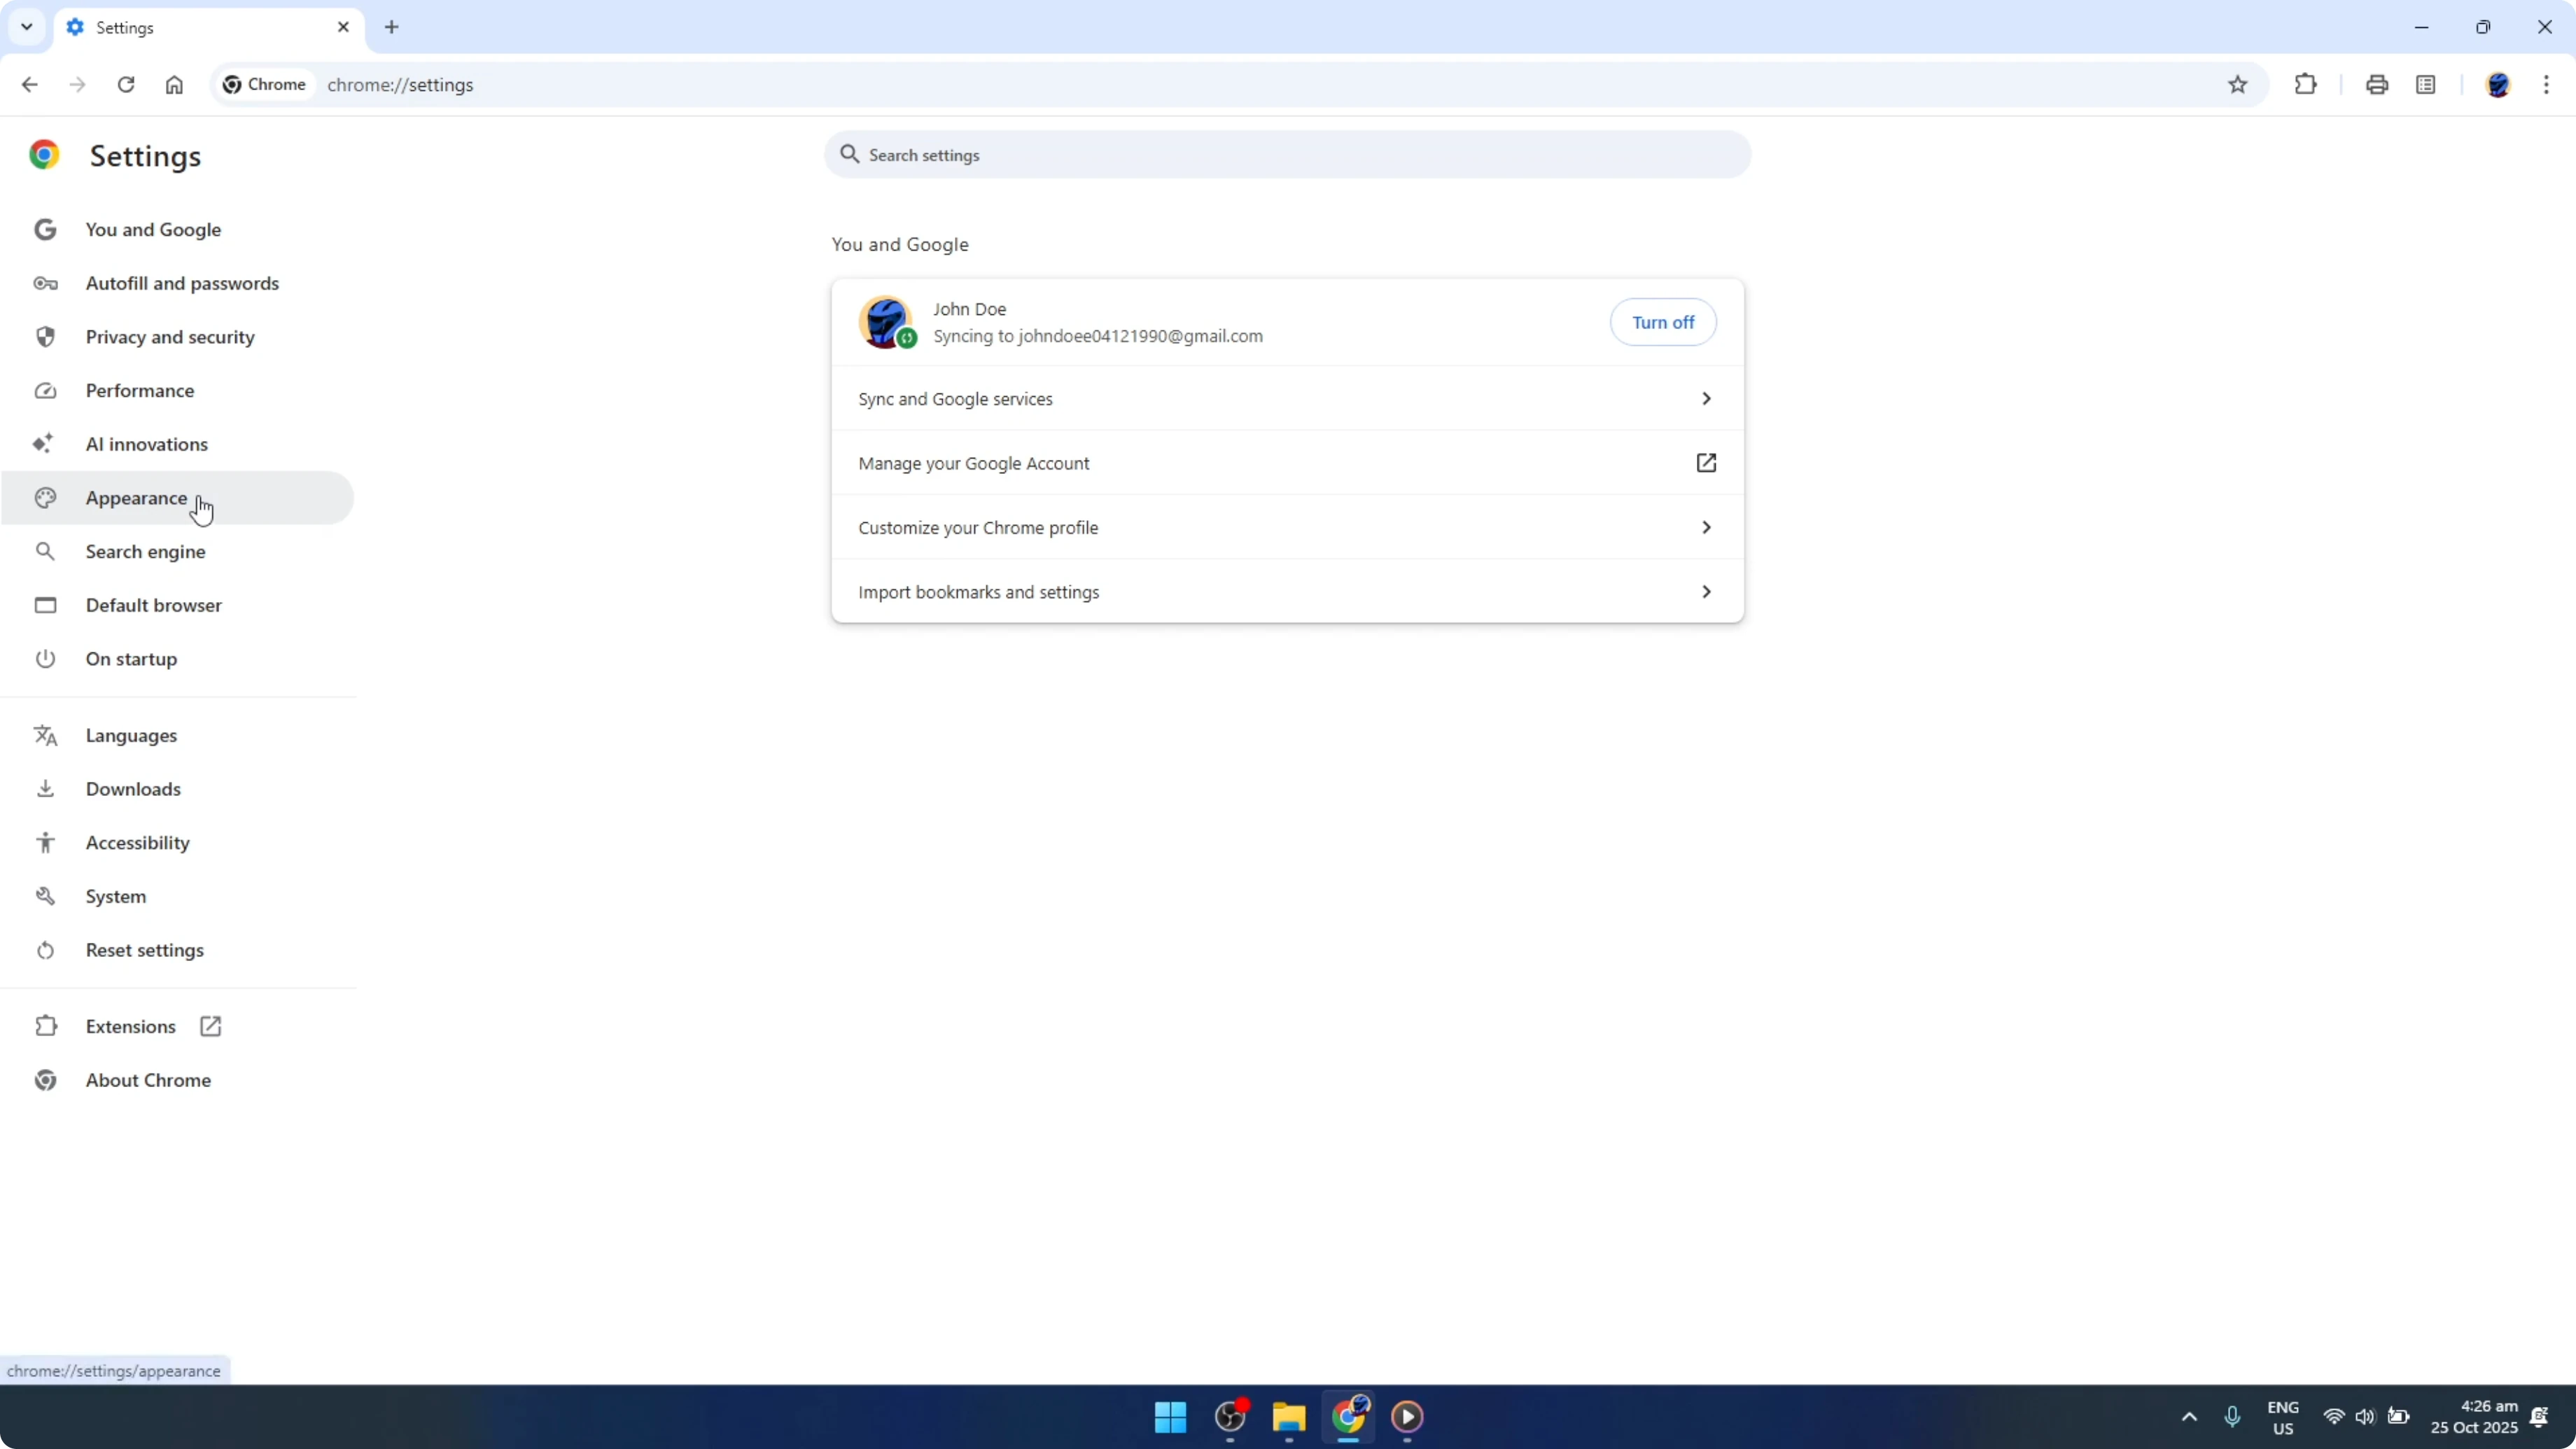Click the microphone icon in system tray
This screenshot has width=2576, height=1449.
coord(2233,1417)
